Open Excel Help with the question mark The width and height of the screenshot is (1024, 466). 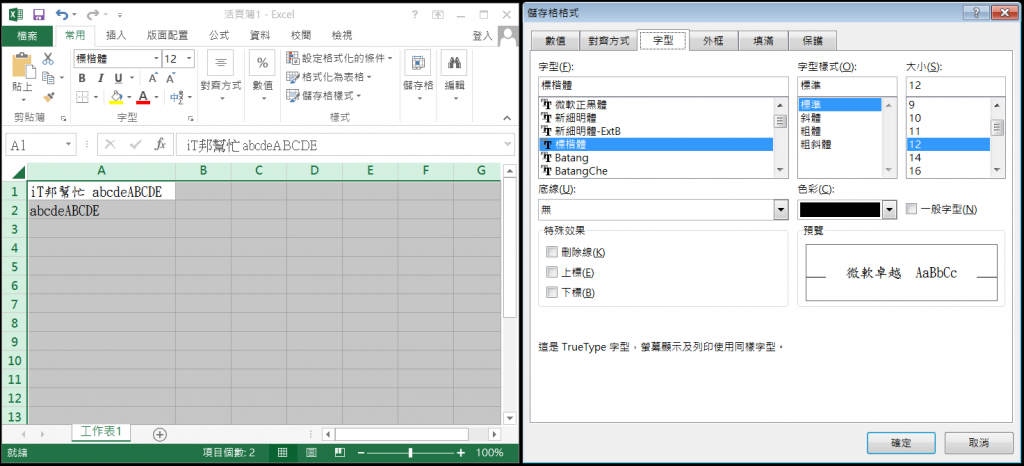[x=415, y=14]
